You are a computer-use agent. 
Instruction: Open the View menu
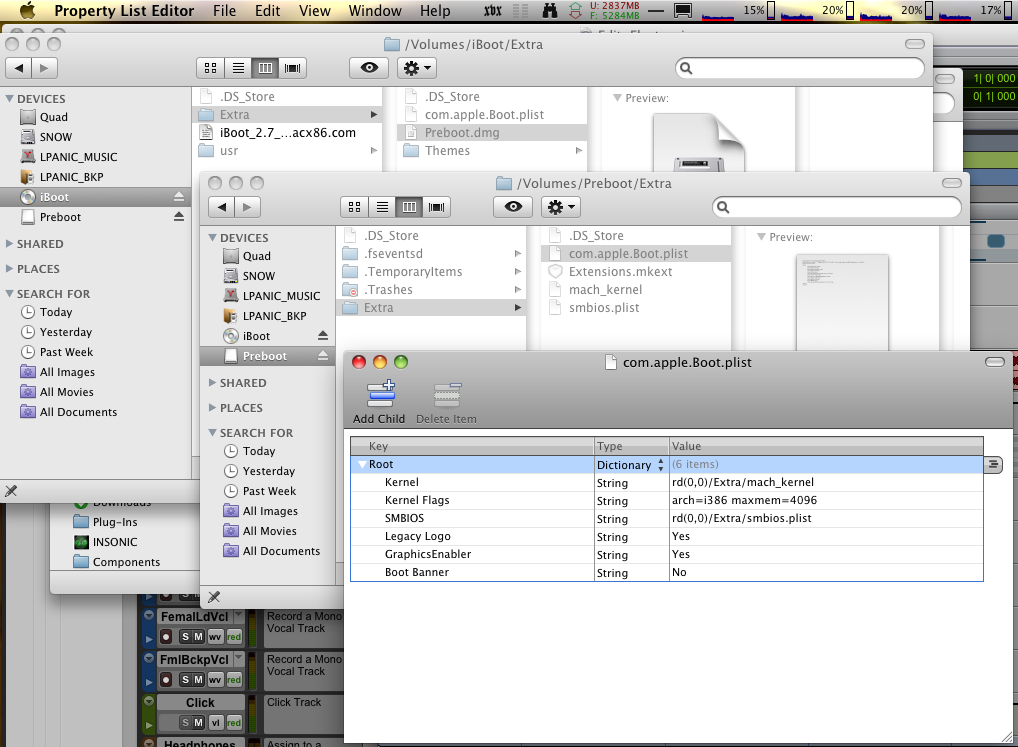click(314, 10)
